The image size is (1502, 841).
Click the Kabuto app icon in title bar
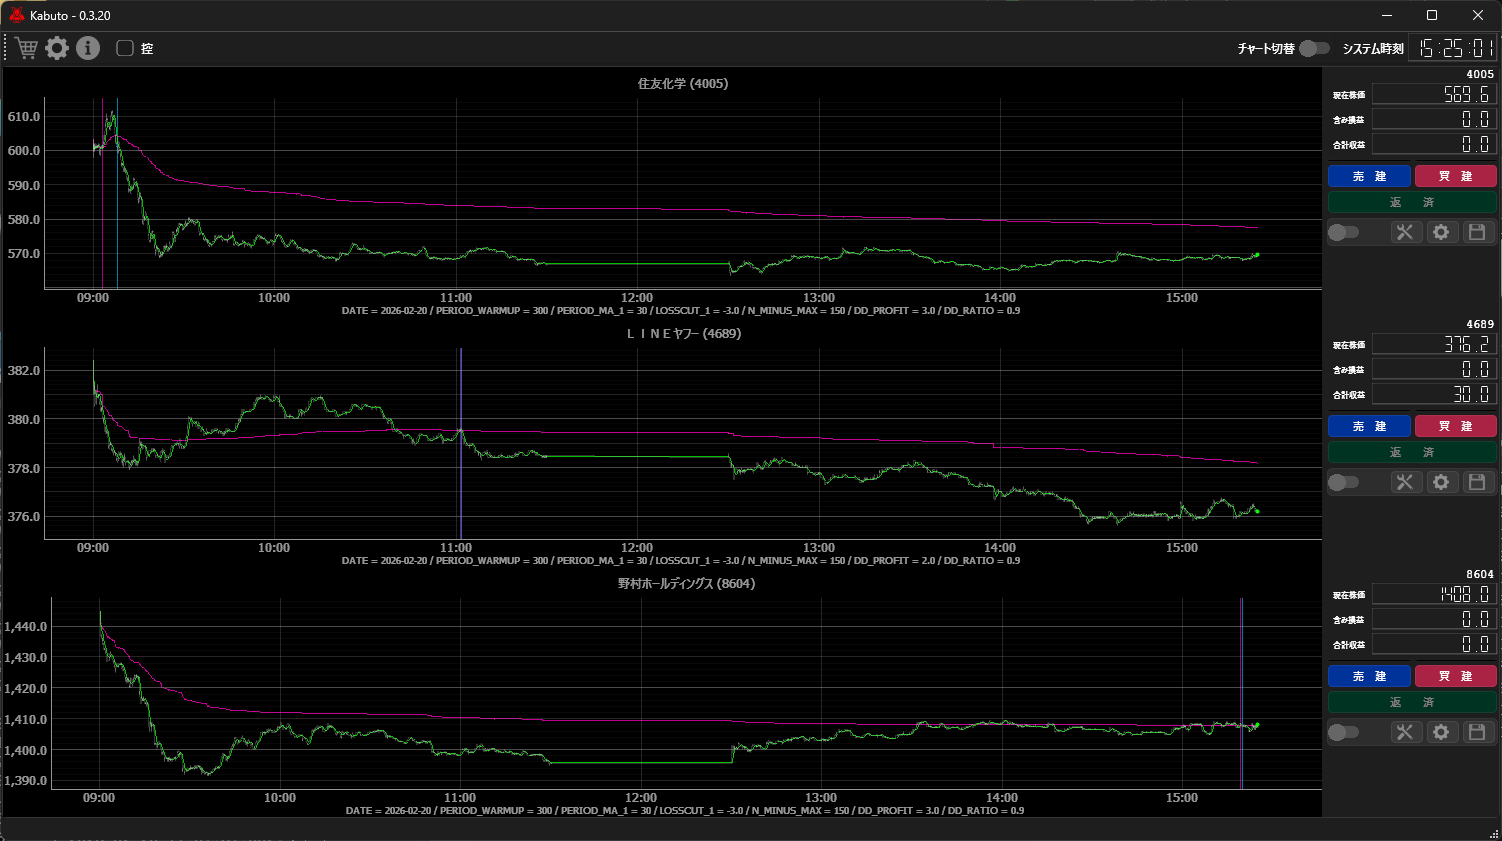(16, 15)
